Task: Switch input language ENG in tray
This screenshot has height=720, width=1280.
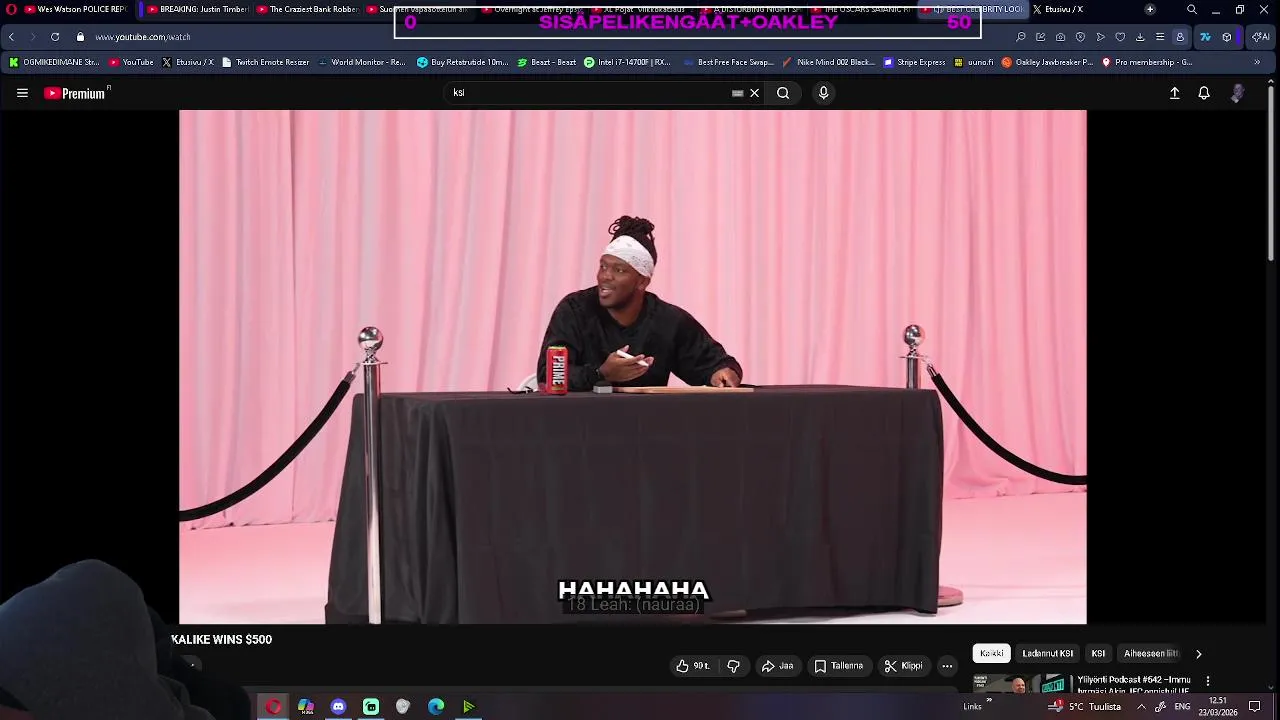Action: click(1182, 707)
